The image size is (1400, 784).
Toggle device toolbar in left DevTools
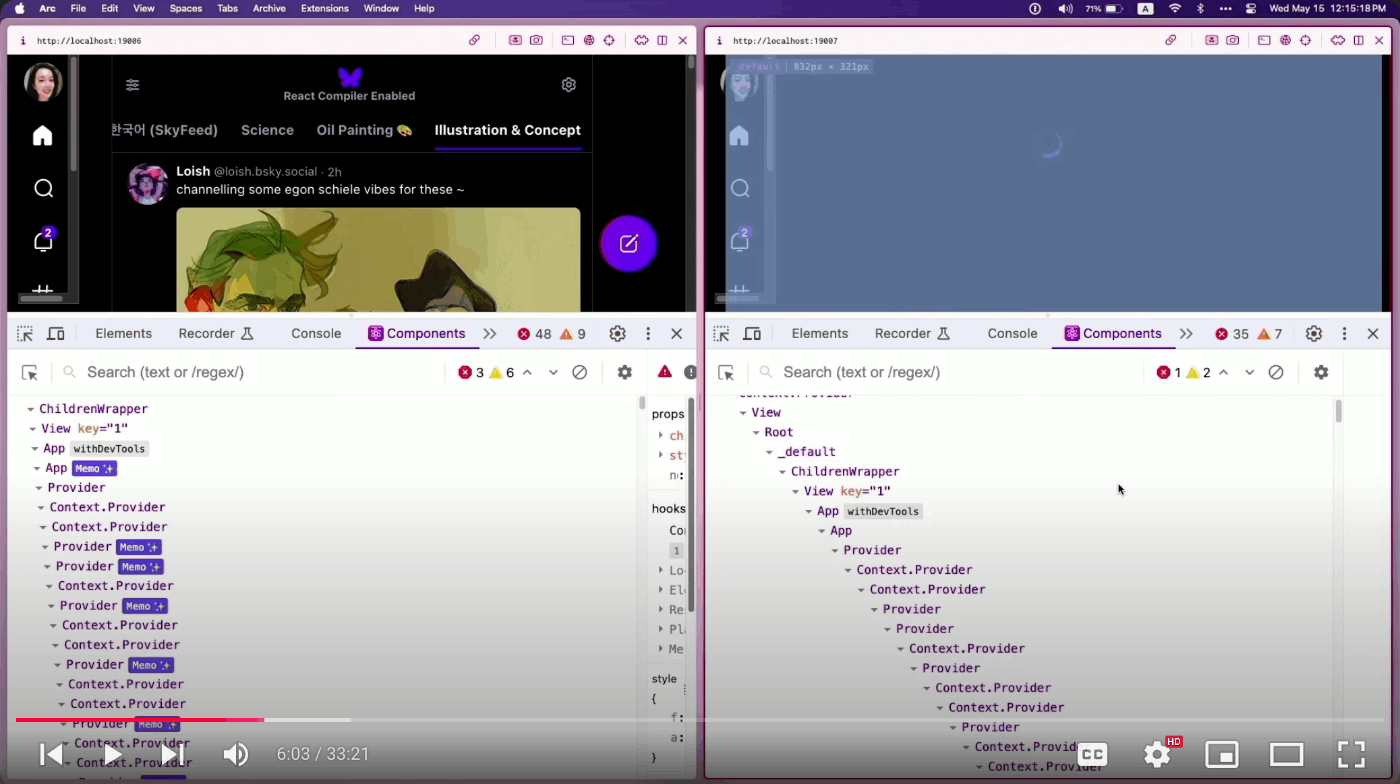pyautogui.click(x=56, y=334)
